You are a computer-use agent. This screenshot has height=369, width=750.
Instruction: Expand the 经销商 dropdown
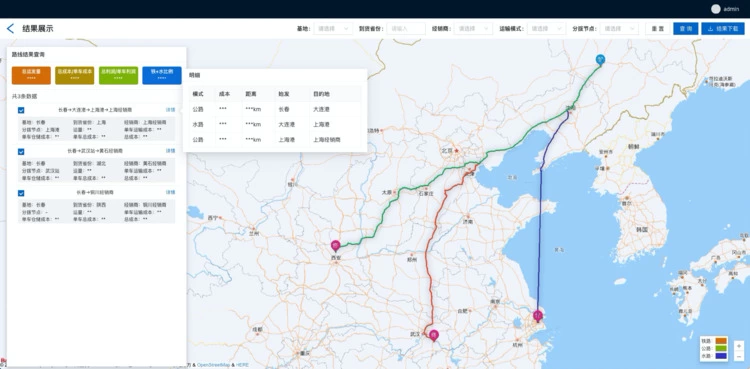pos(473,29)
